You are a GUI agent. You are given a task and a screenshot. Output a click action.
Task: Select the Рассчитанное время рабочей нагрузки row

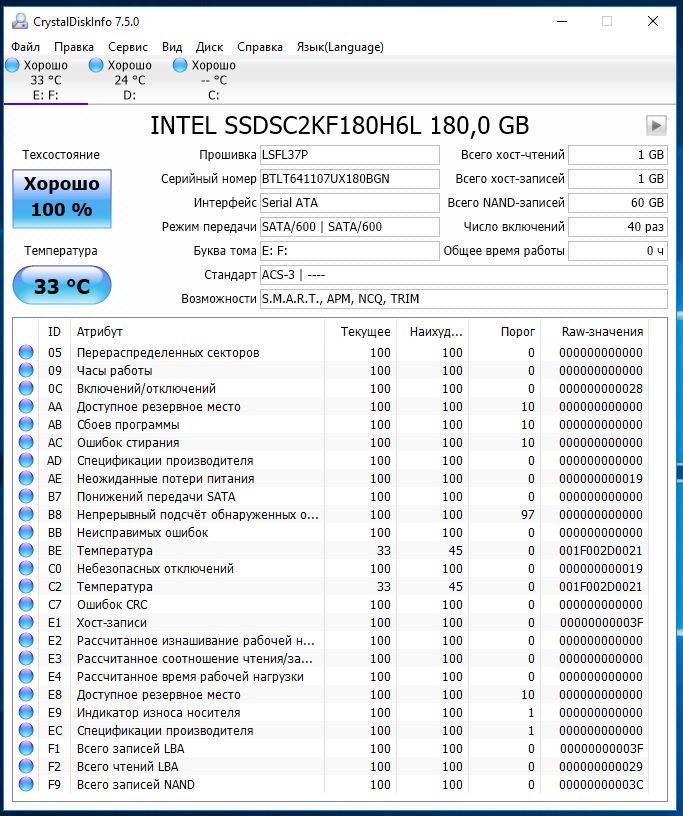tap(332, 677)
